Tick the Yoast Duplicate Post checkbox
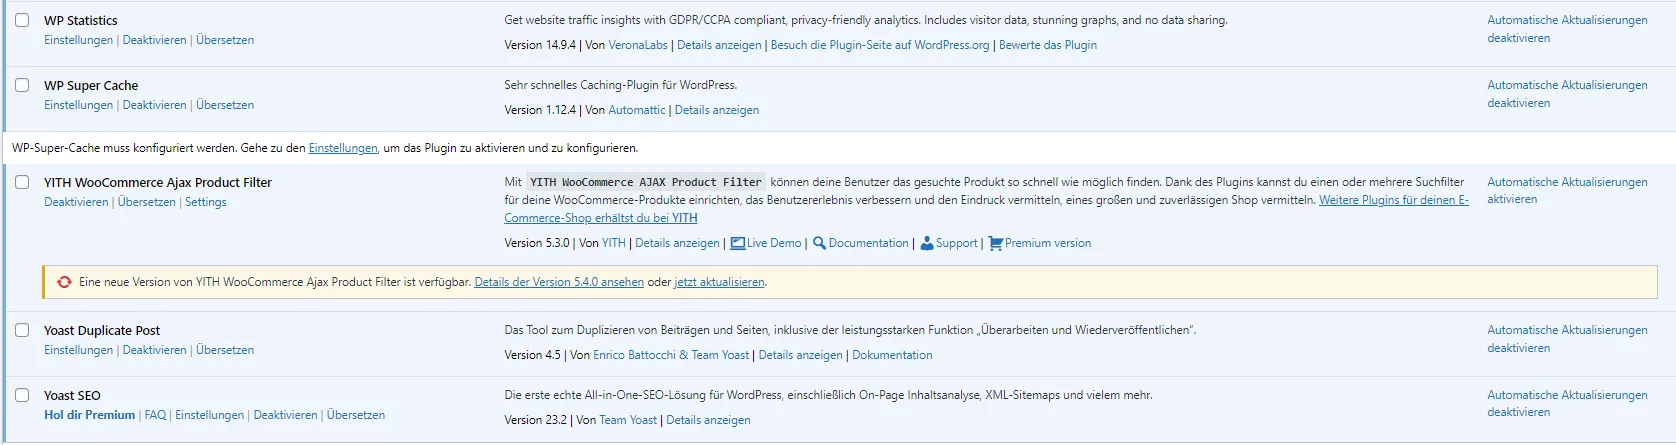The image size is (1676, 445). pos(22,330)
